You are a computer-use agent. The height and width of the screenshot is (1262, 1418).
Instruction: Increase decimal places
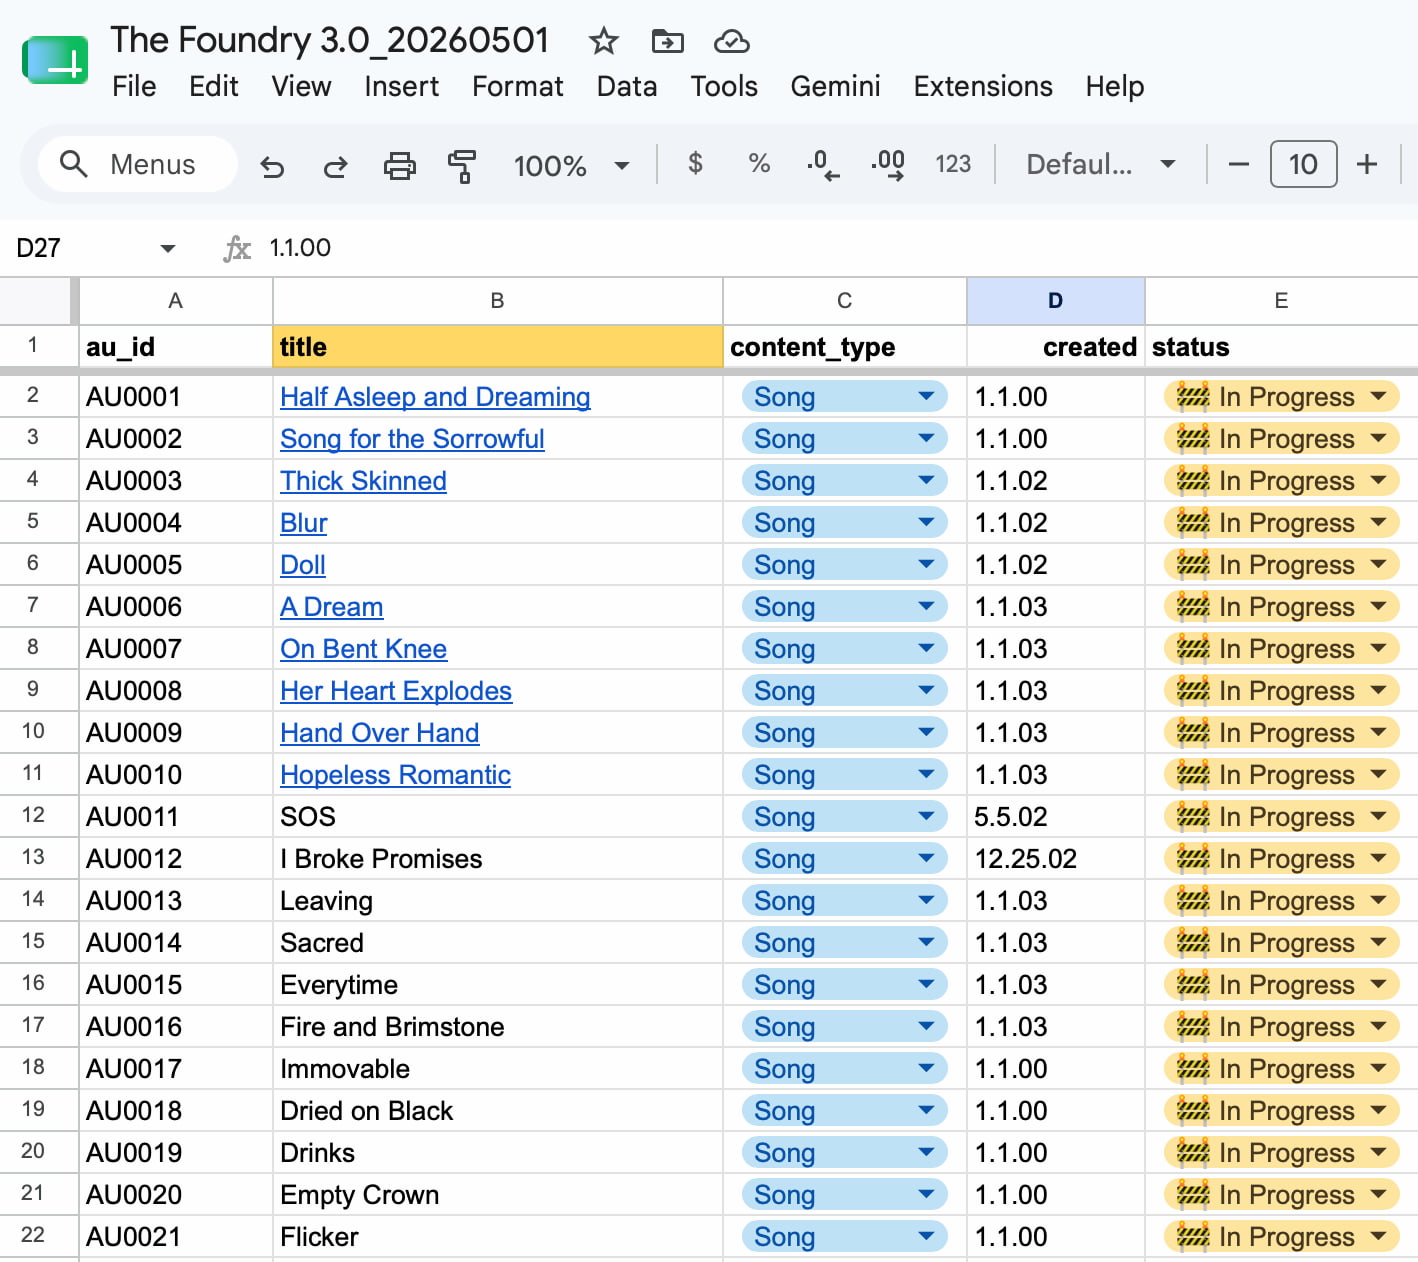(888, 164)
